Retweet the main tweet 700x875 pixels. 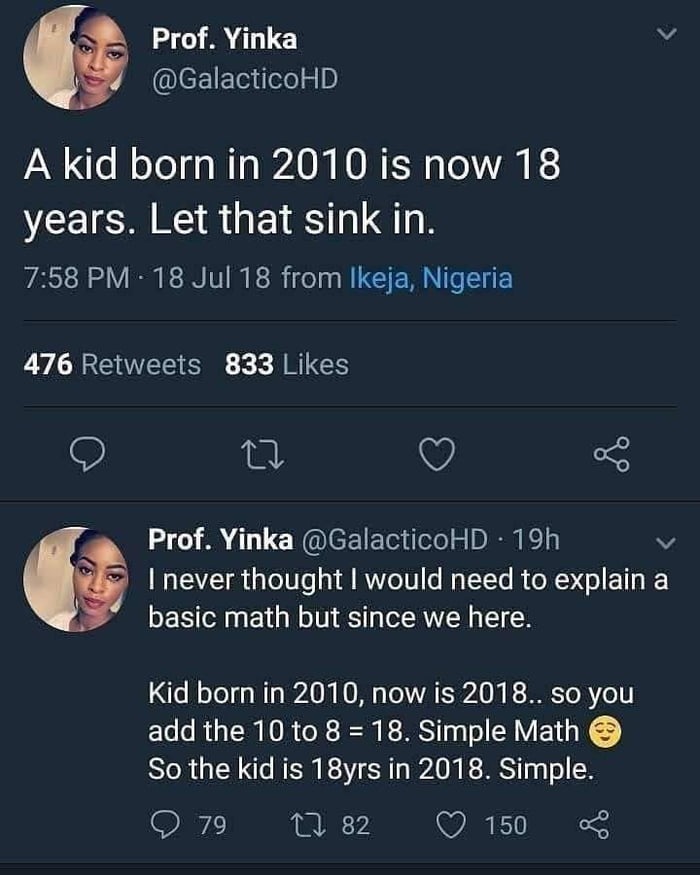(x=263, y=455)
